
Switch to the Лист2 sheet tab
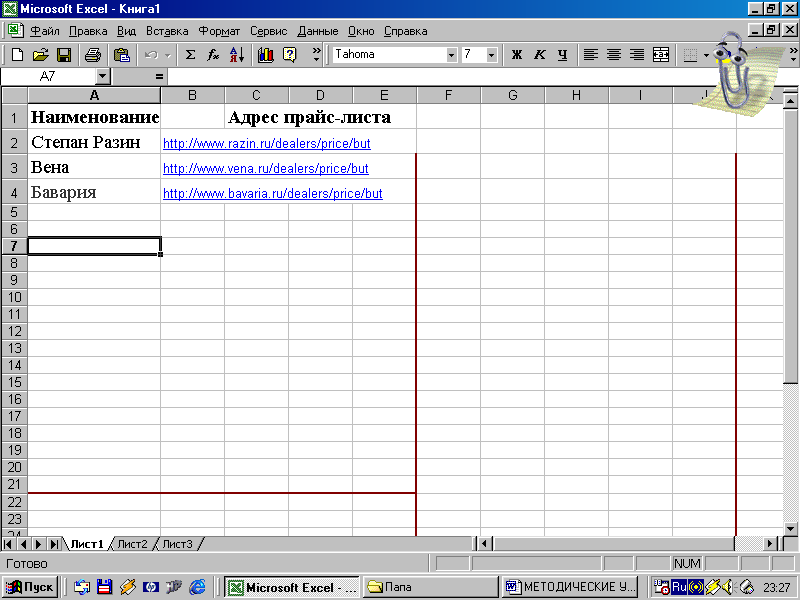tap(132, 544)
